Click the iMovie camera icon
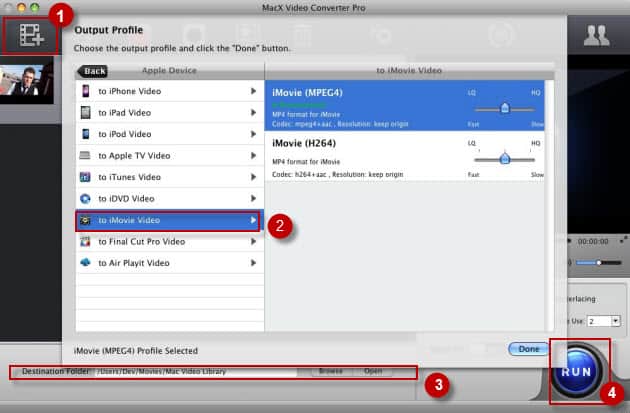 (85, 220)
